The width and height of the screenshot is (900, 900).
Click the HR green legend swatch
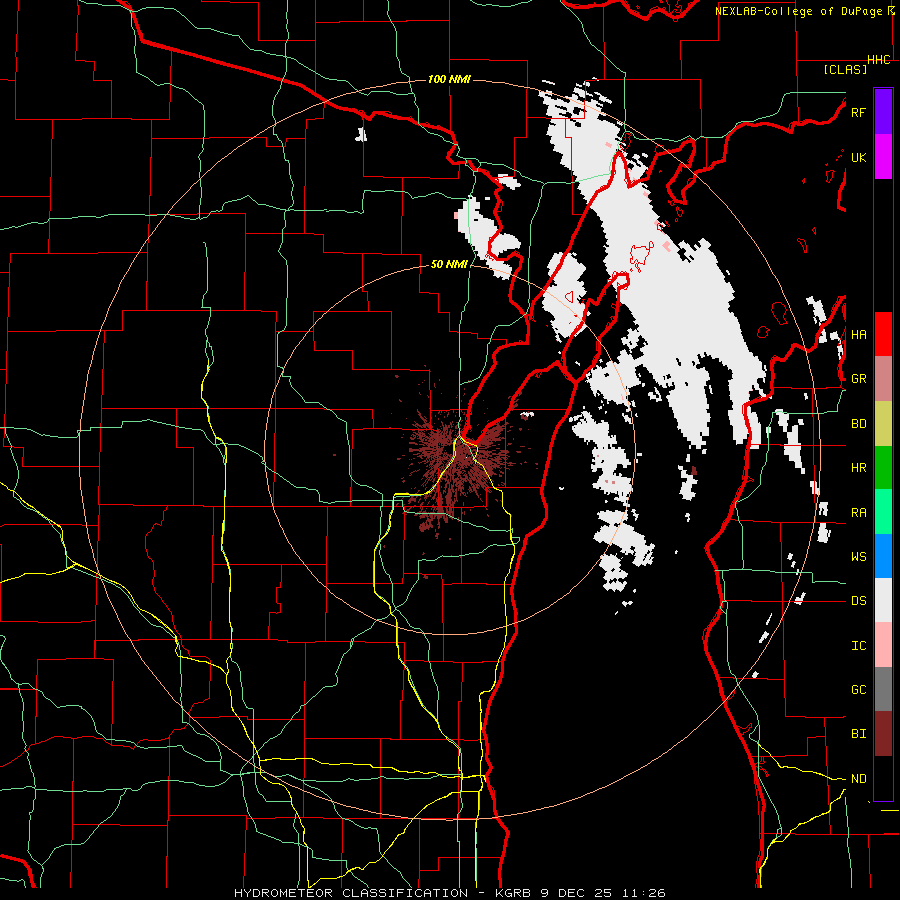pyautogui.click(x=883, y=468)
